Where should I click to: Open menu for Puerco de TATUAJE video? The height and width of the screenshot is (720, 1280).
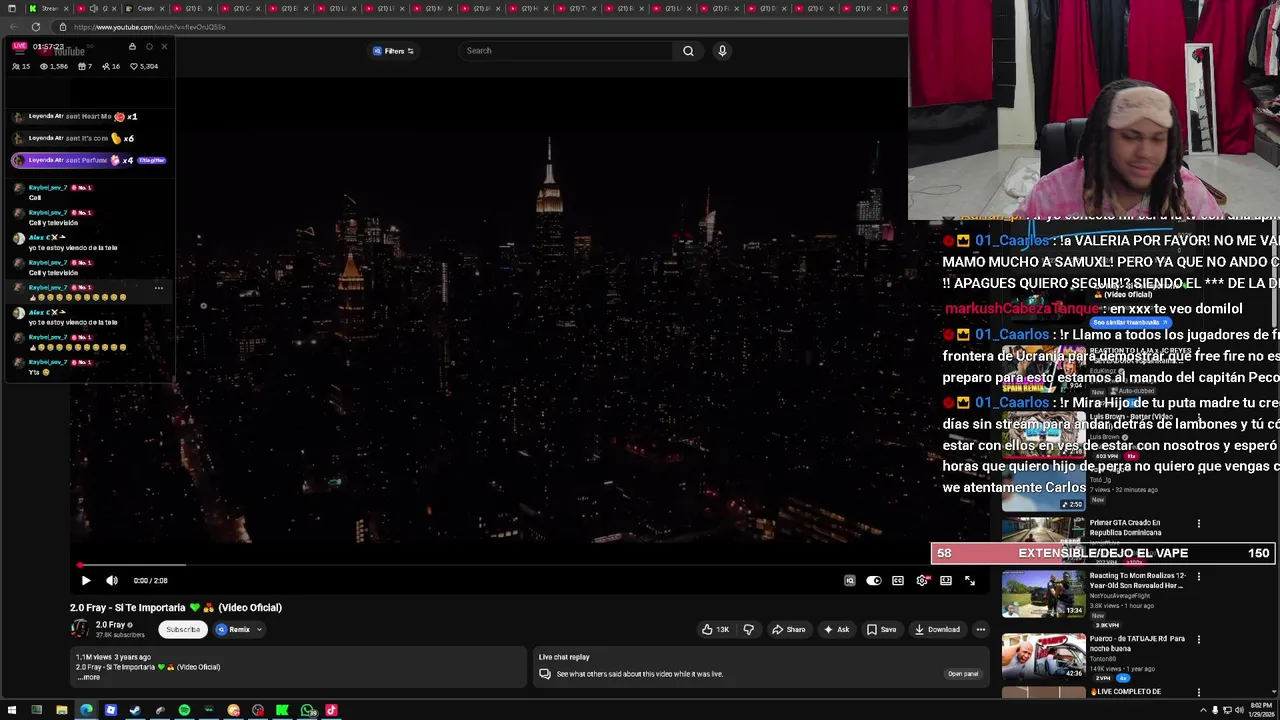pyautogui.click(x=1199, y=639)
